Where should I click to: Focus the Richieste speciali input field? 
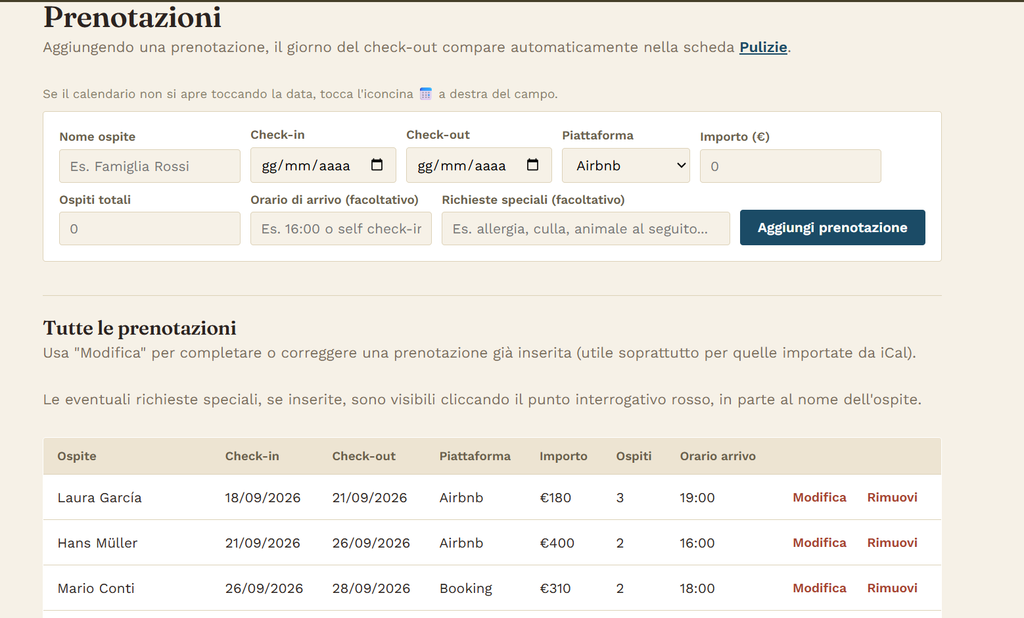(x=585, y=229)
